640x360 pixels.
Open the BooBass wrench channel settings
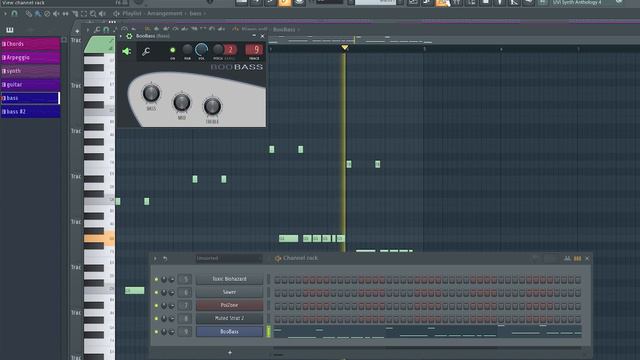(146, 51)
